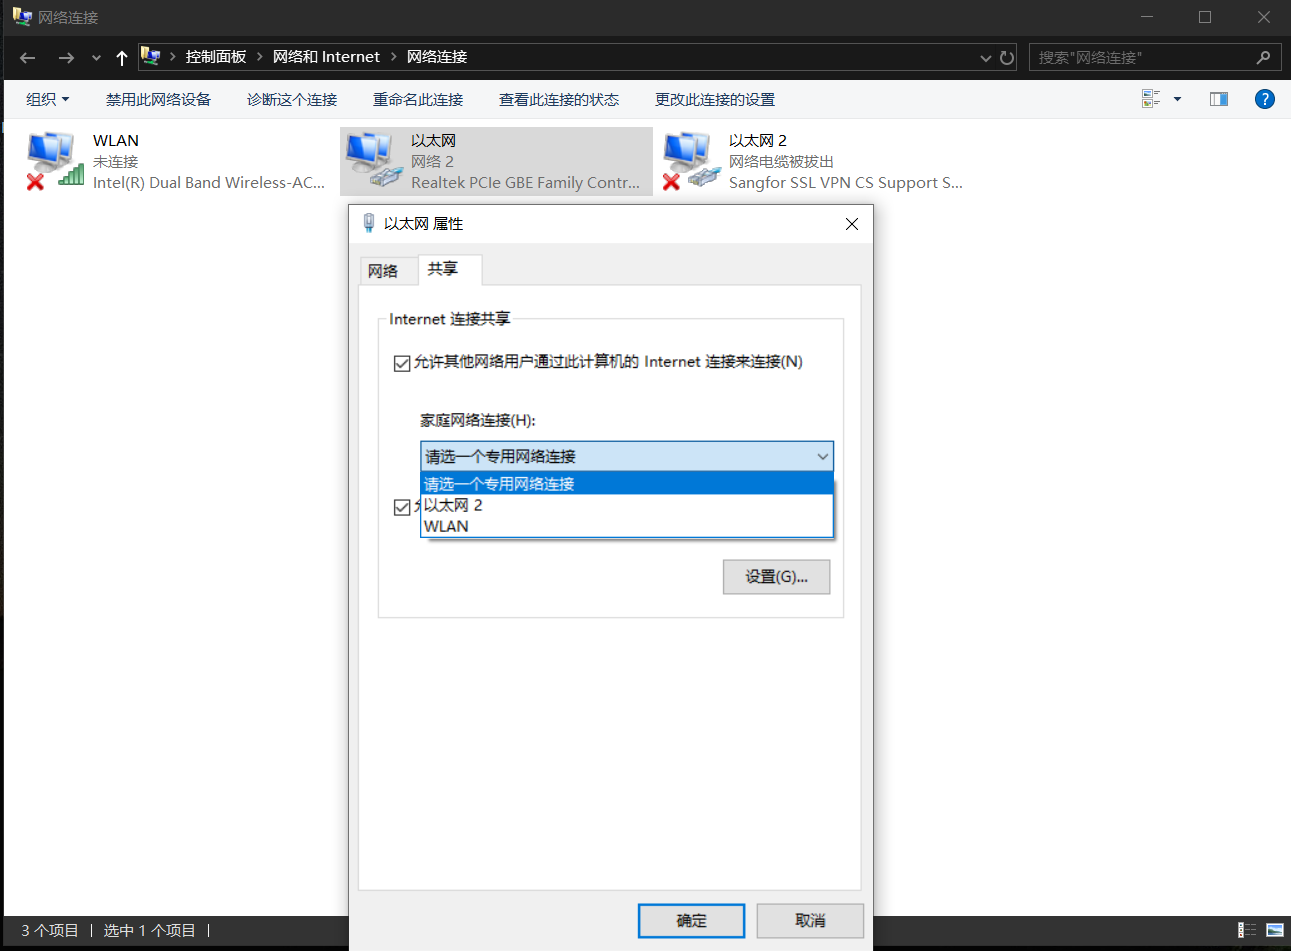The height and width of the screenshot is (951, 1291).
Task: Switch to details view in status bar
Action: pyautogui.click(x=1246, y=930)
